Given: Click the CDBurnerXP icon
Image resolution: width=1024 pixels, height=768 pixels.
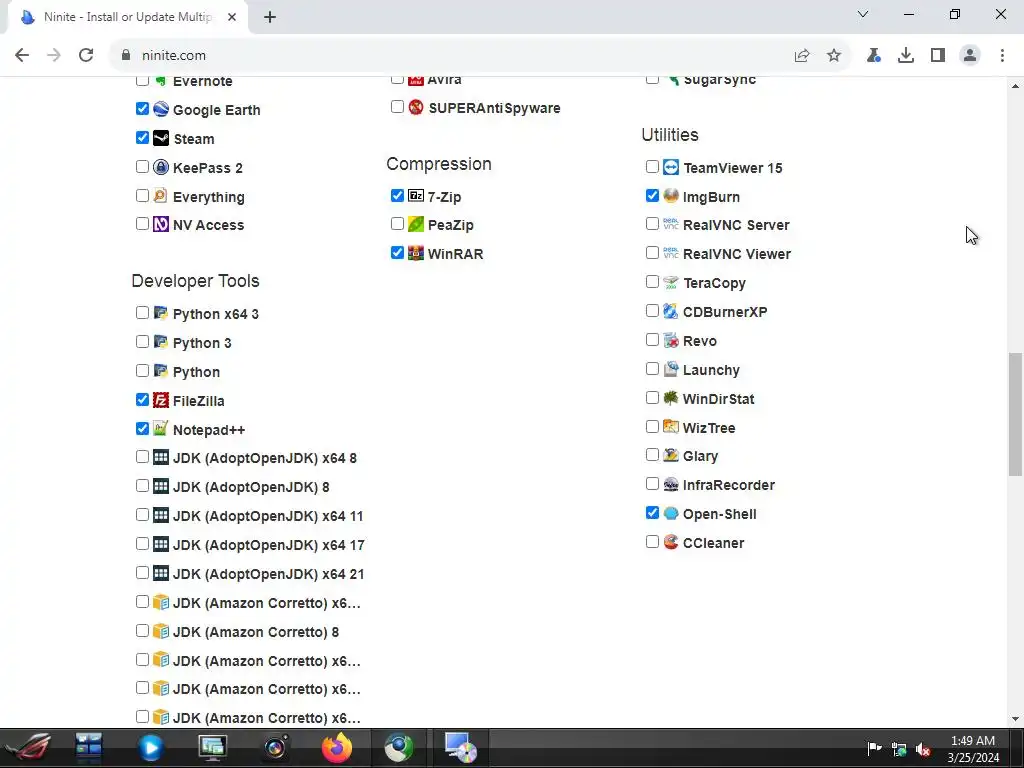Looking at the screenshot, I should (671, 312).
